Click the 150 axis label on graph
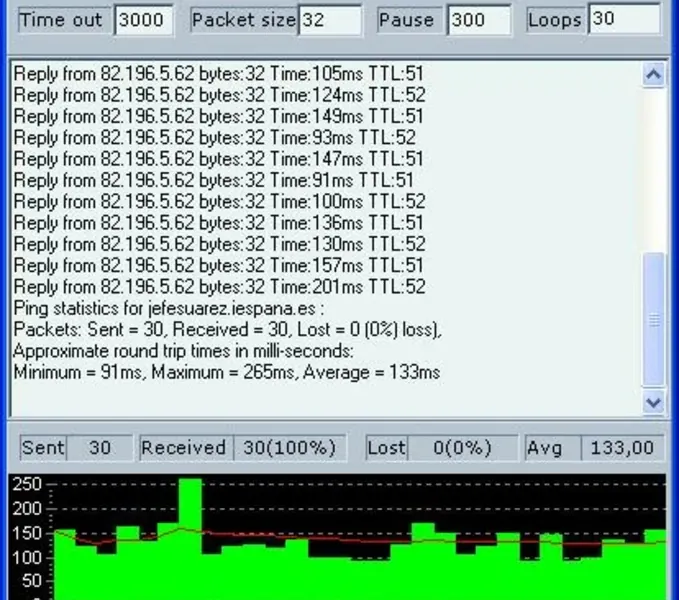 tap(27, 533)
